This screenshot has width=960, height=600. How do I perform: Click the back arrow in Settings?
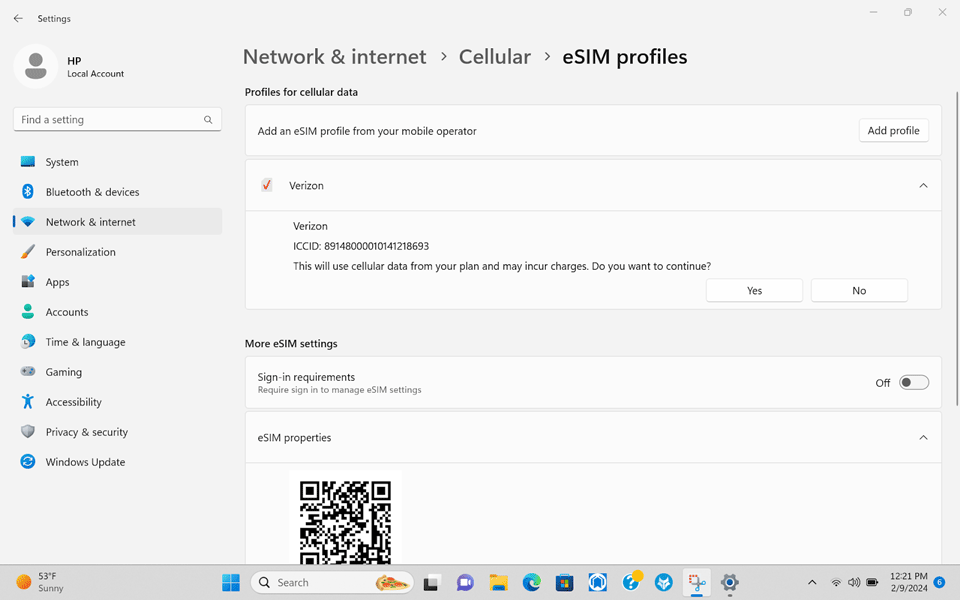click(x=16, y=17)
